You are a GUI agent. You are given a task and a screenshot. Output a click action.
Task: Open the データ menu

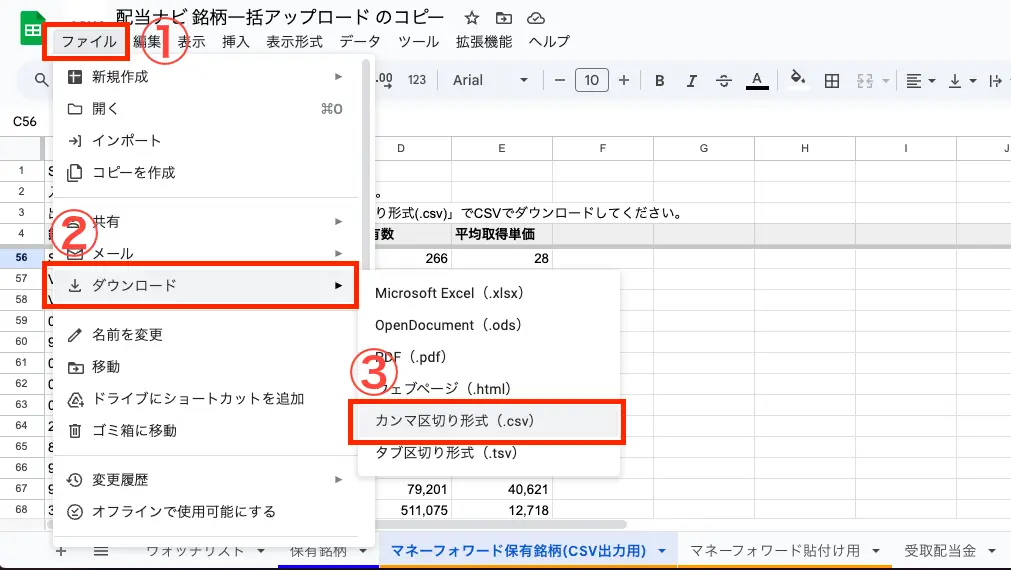(360, 42)
